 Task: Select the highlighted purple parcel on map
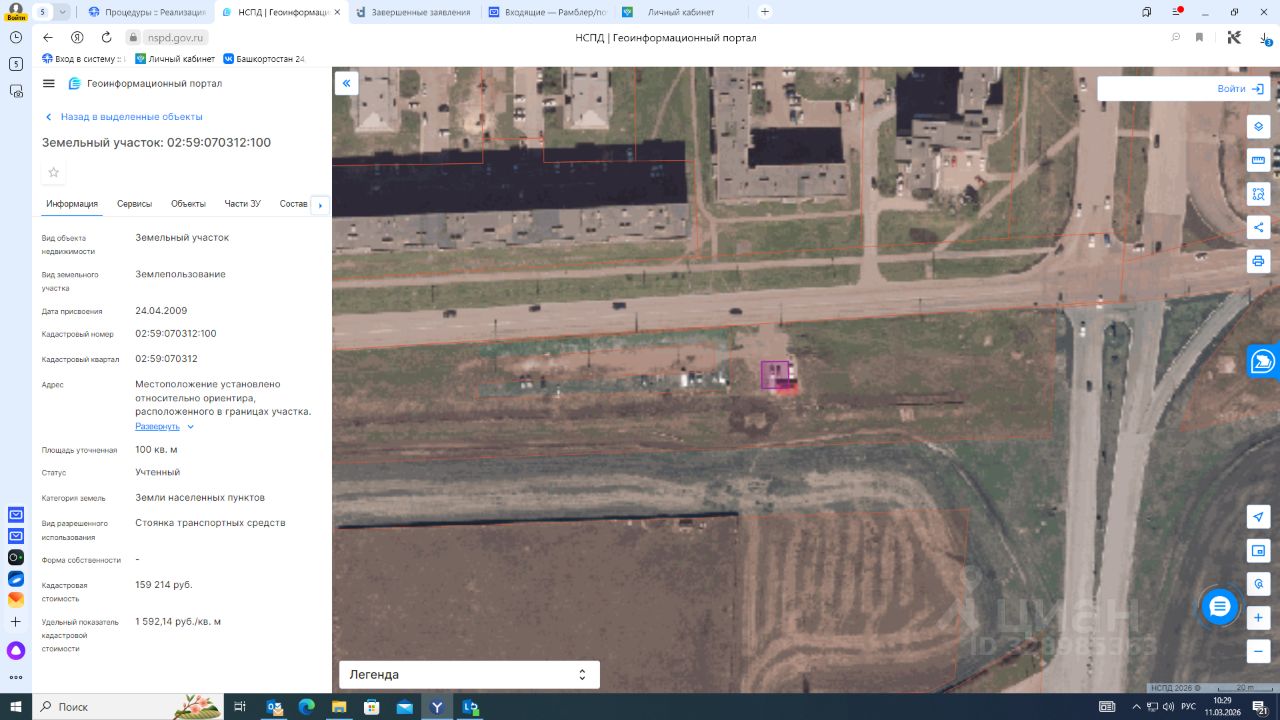pyautogui.click(x=775, y=375)
